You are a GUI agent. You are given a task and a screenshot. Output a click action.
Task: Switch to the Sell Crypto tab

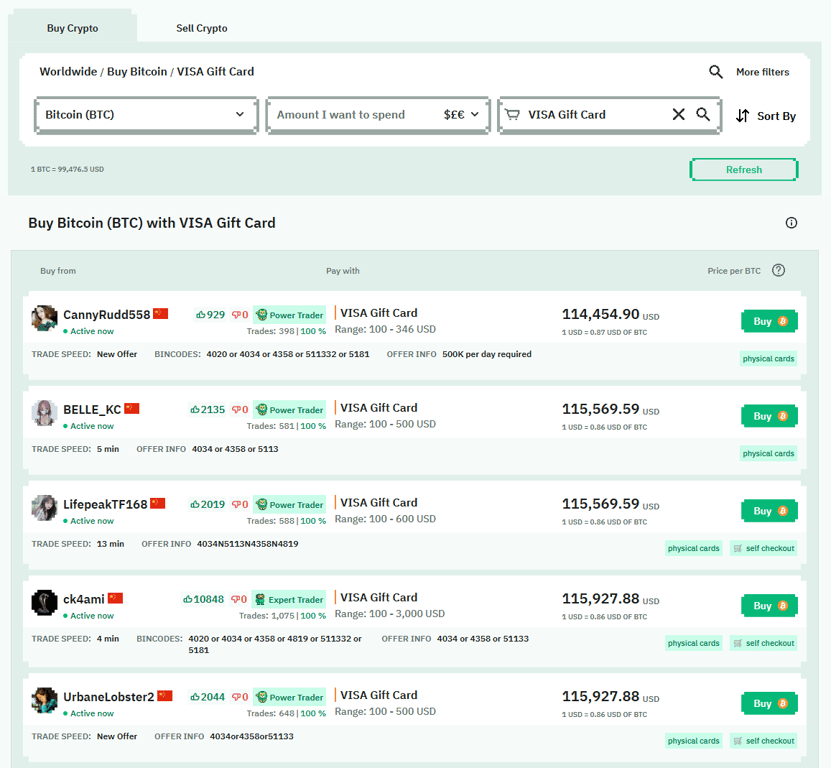(201, 28)
